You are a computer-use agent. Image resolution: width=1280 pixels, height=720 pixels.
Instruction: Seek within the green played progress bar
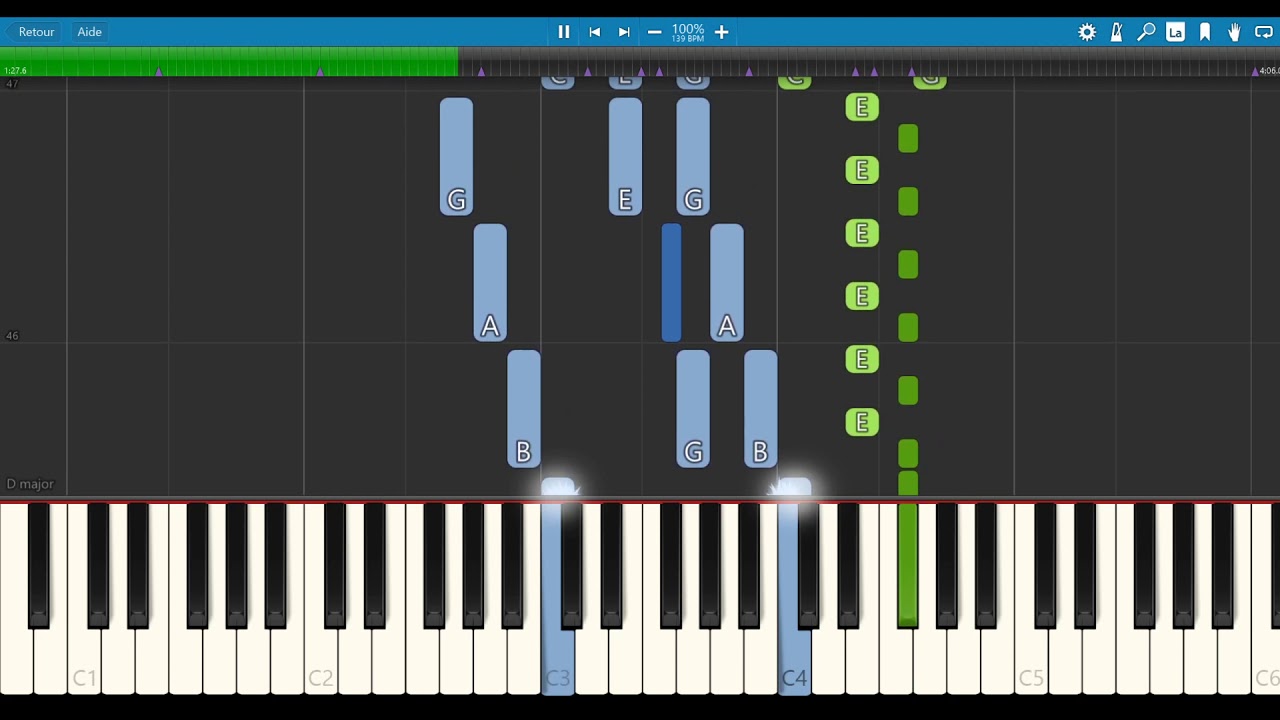pos(229,61)
